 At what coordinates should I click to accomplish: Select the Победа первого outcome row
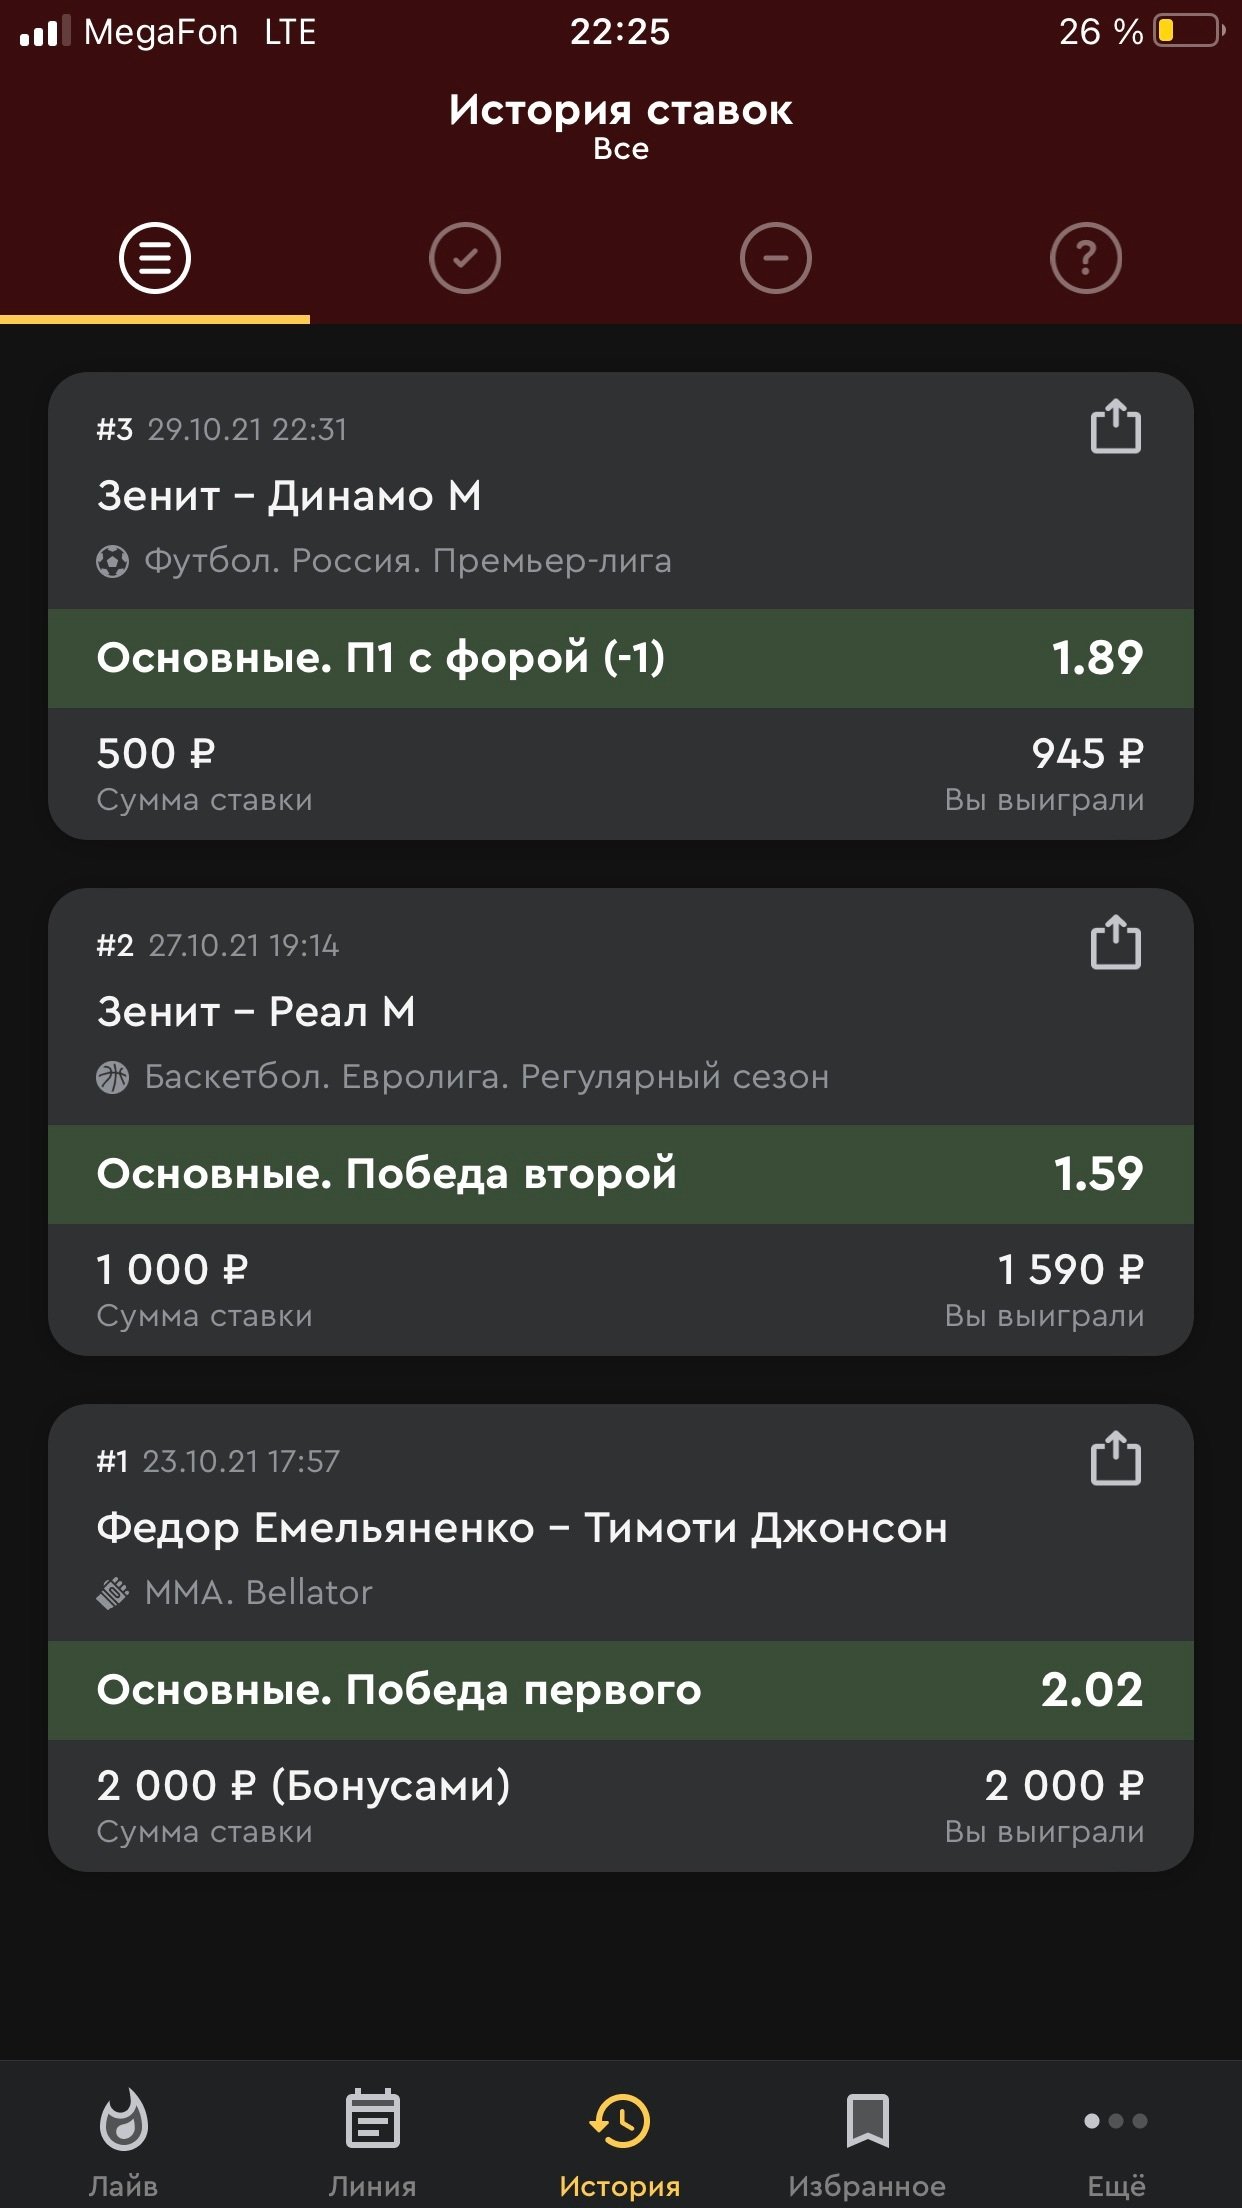620,1690
